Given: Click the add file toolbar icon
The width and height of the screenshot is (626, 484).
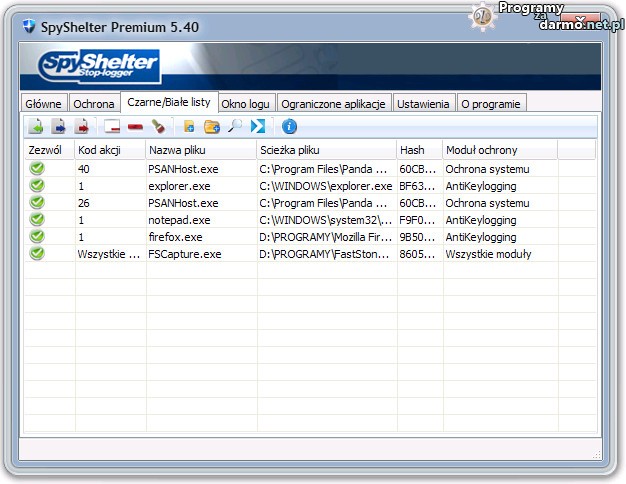Looking at the screenshot, I should click(188, 127).
